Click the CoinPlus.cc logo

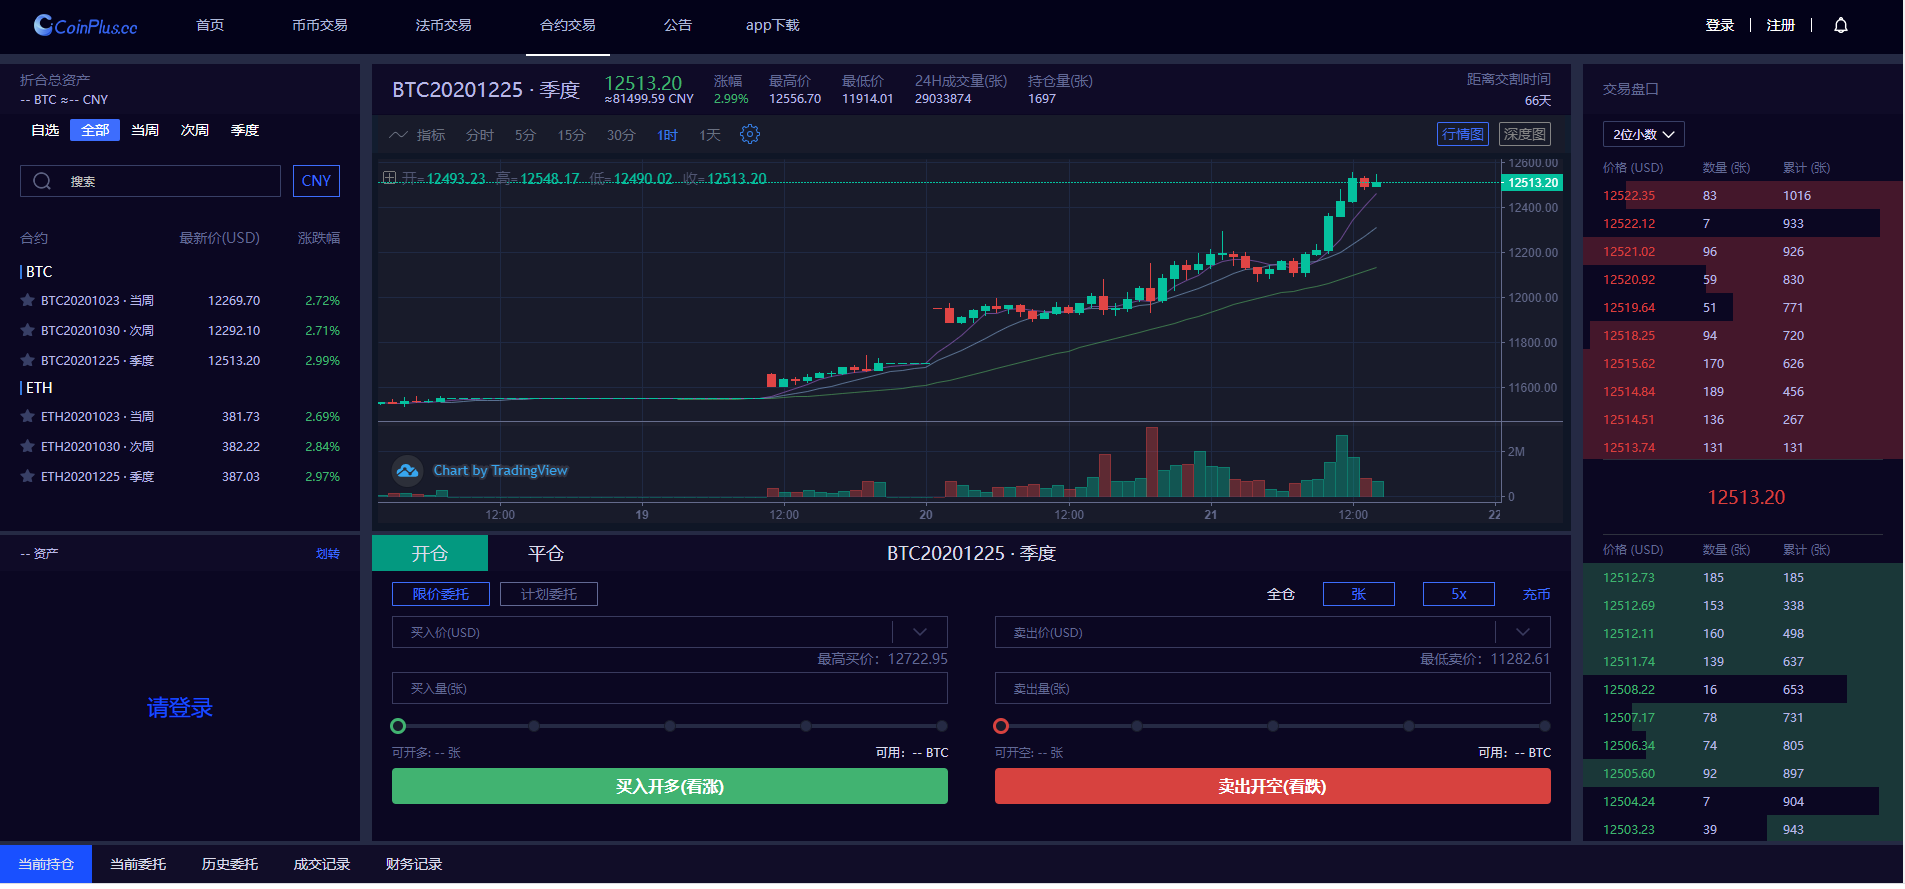[85, 26]
